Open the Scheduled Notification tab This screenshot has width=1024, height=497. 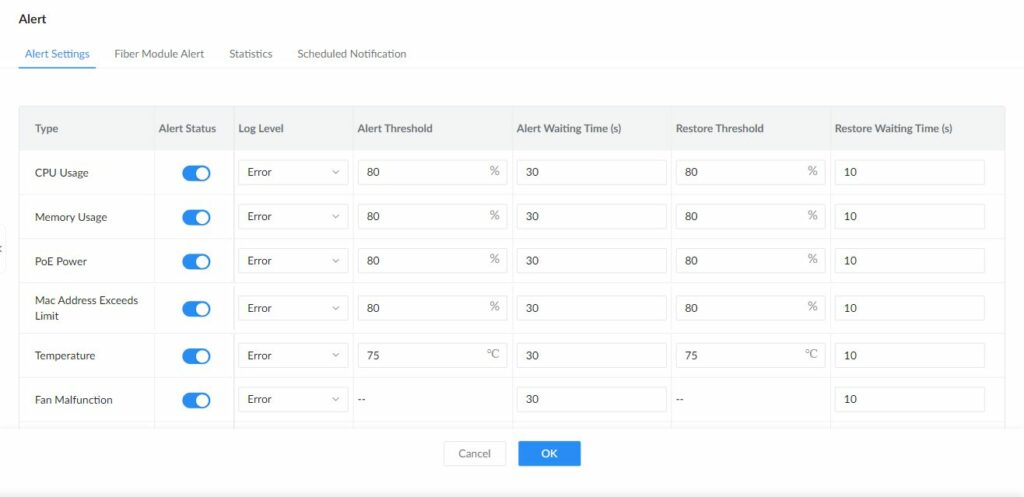click(x=352, y=54)
